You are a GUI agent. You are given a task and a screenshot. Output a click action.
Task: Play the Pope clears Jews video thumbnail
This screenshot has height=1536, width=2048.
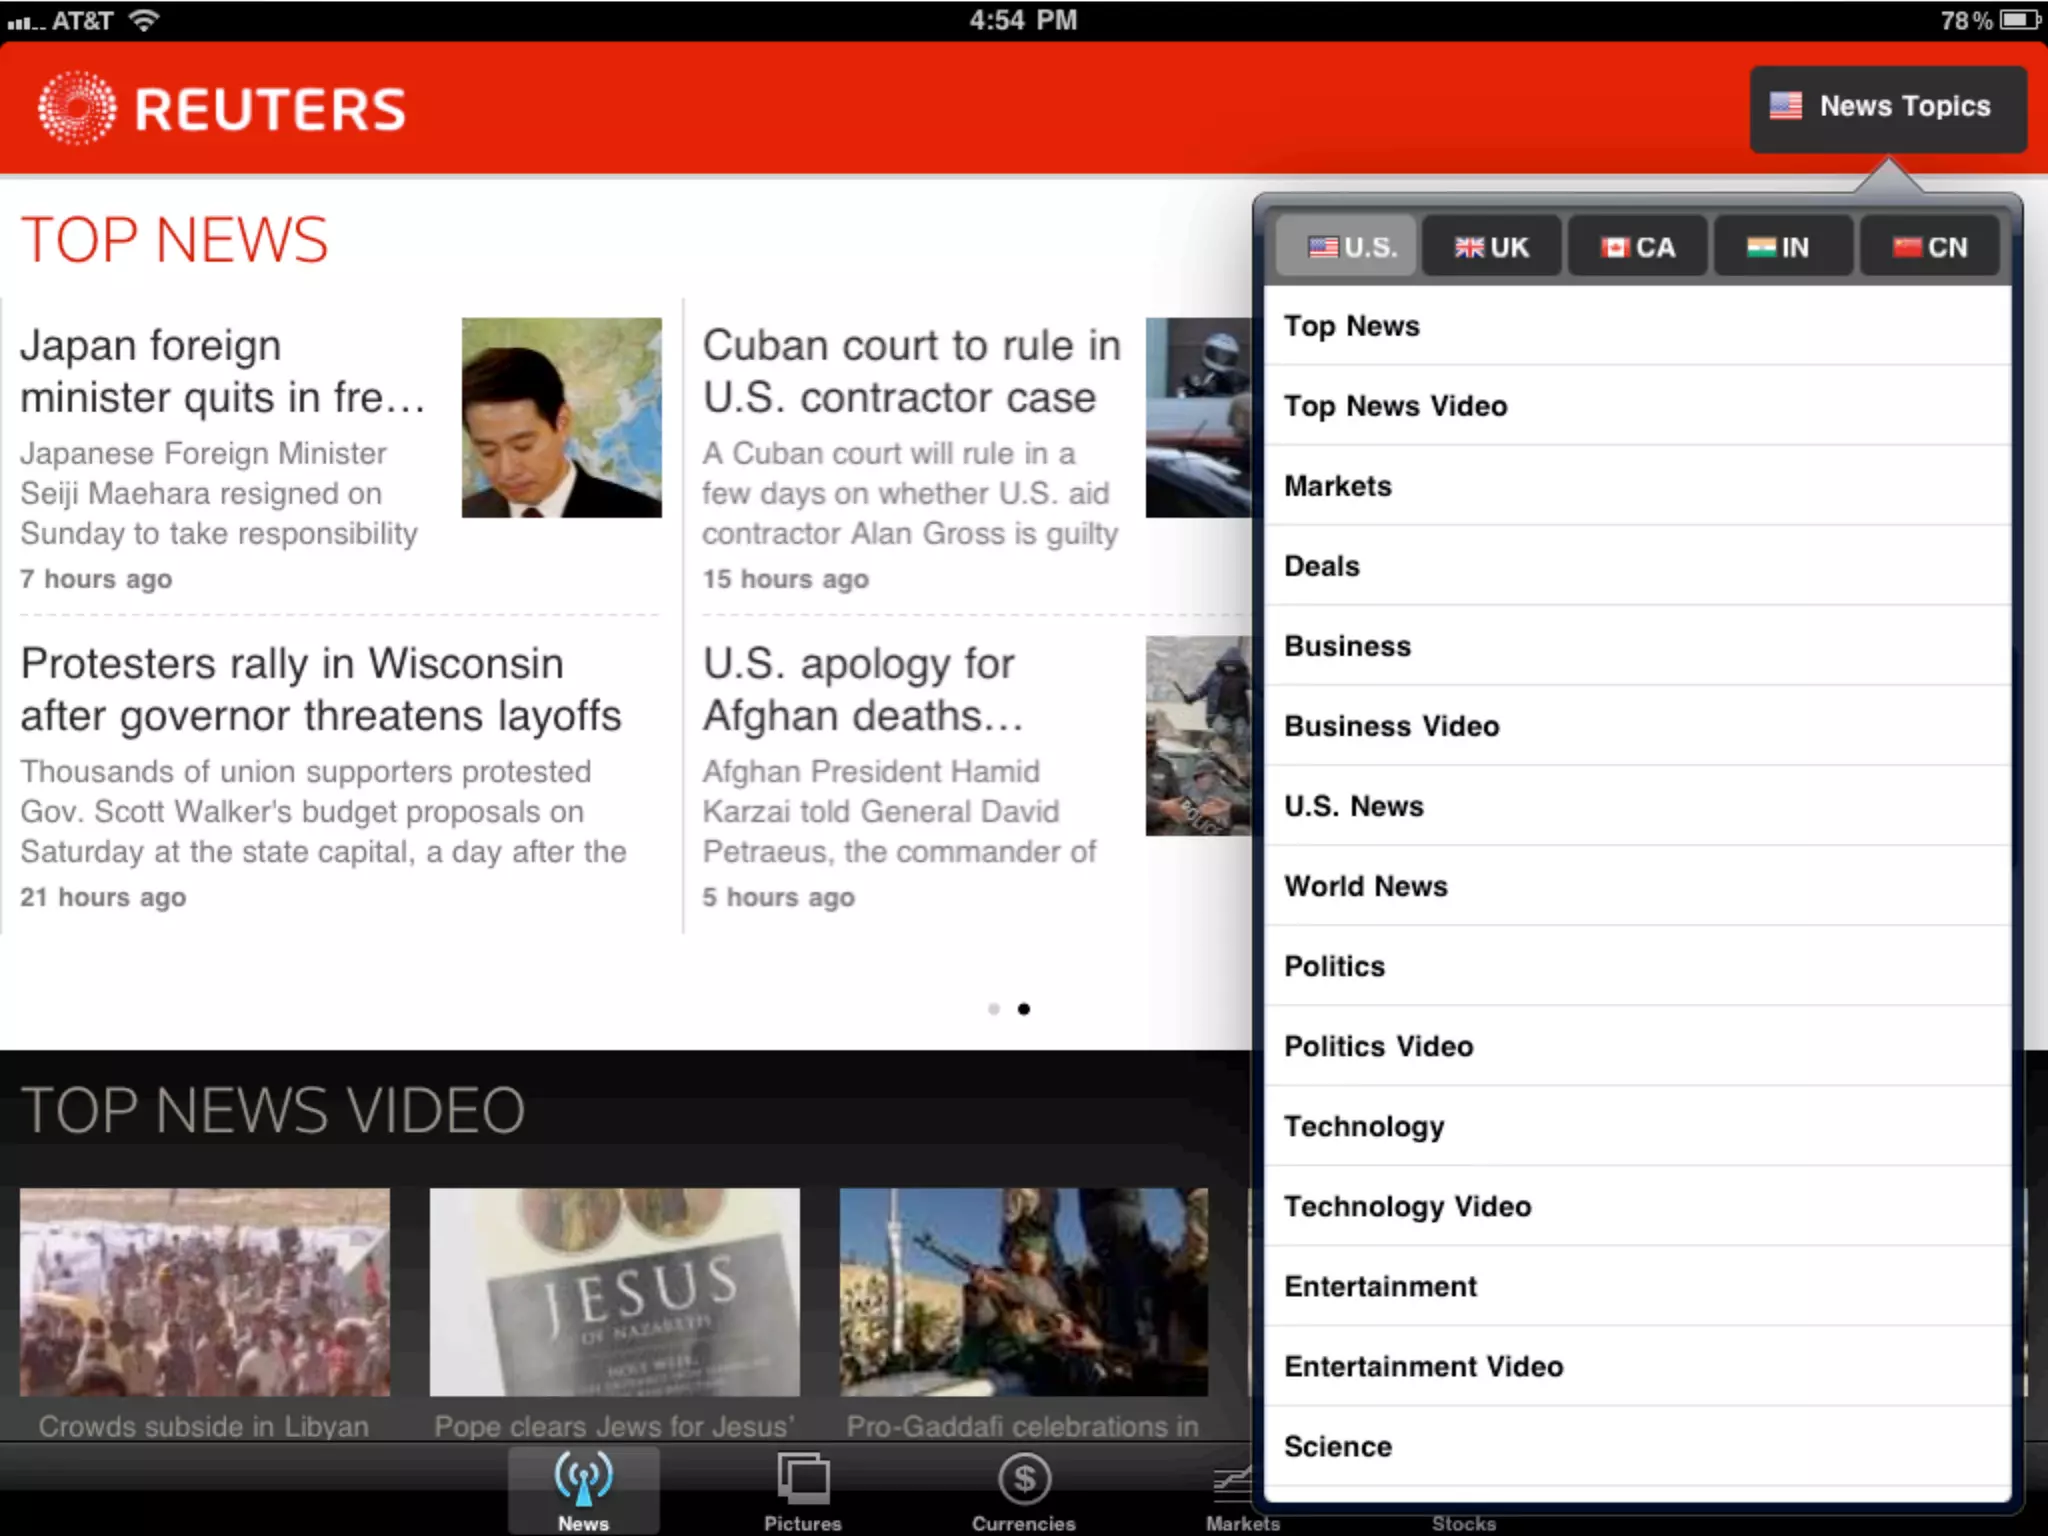coord(614,1291)
